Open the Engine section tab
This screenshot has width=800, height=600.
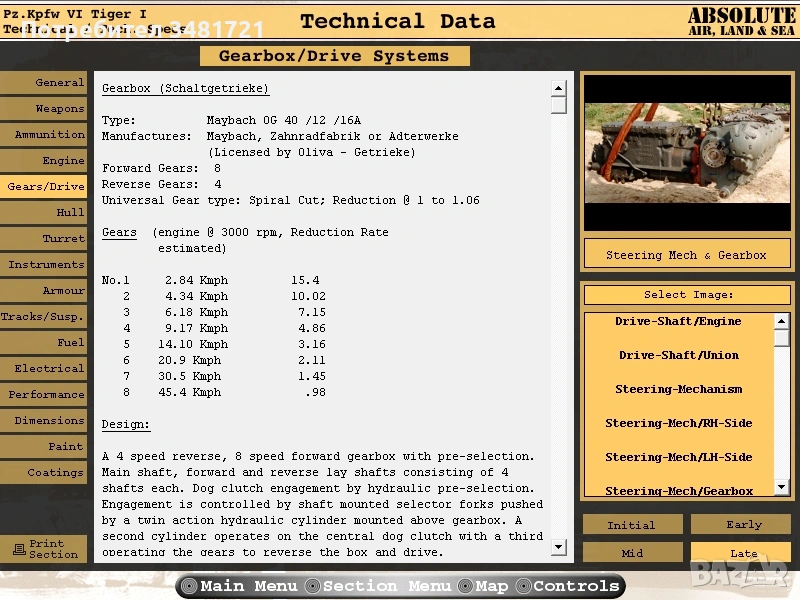(x=44, y=160)
